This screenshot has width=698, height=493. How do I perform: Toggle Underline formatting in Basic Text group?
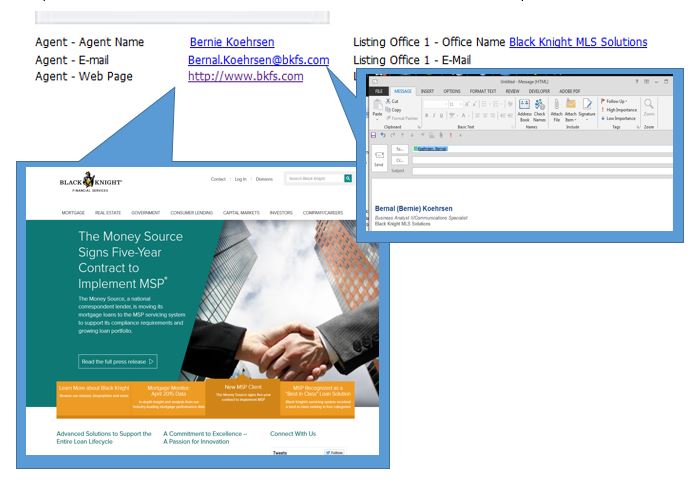tap(441, 115)
